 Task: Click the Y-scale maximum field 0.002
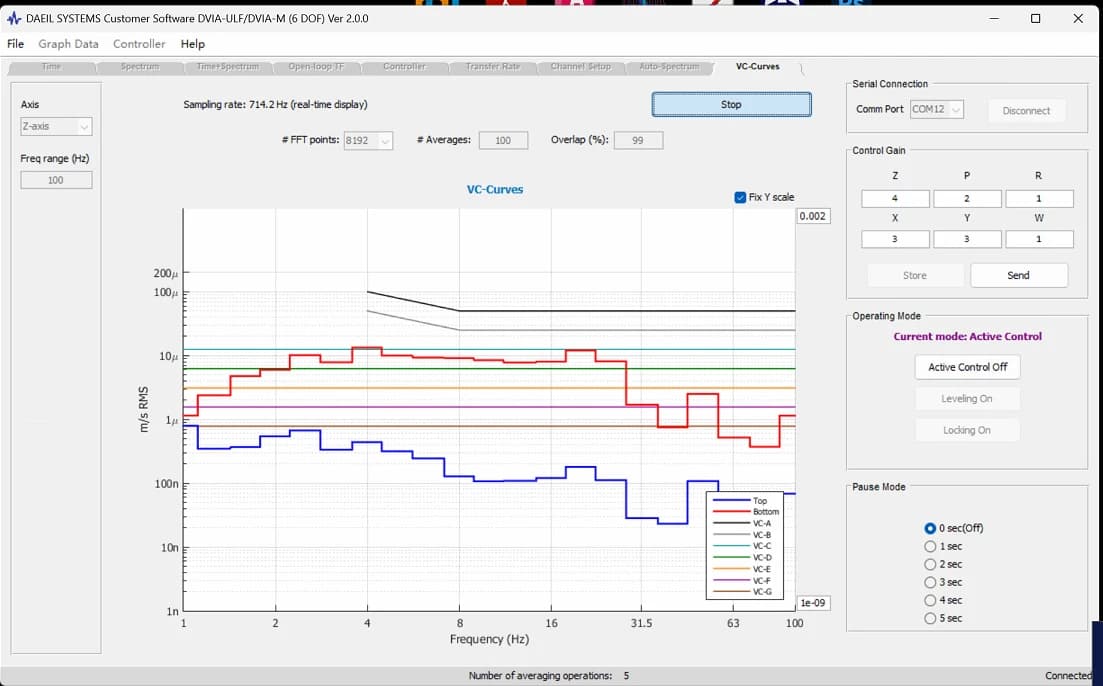[812, 216]
